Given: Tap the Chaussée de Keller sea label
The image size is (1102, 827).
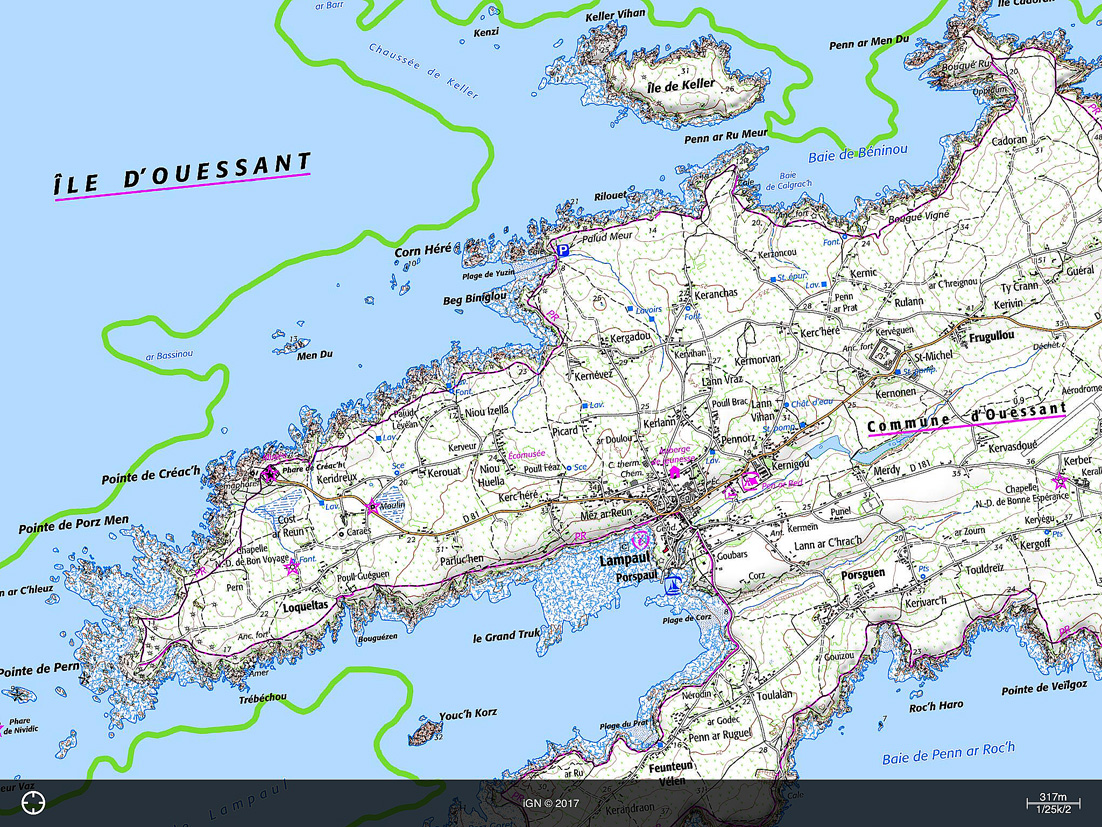Looking at the screenshot, I should [x=423, y=70].
